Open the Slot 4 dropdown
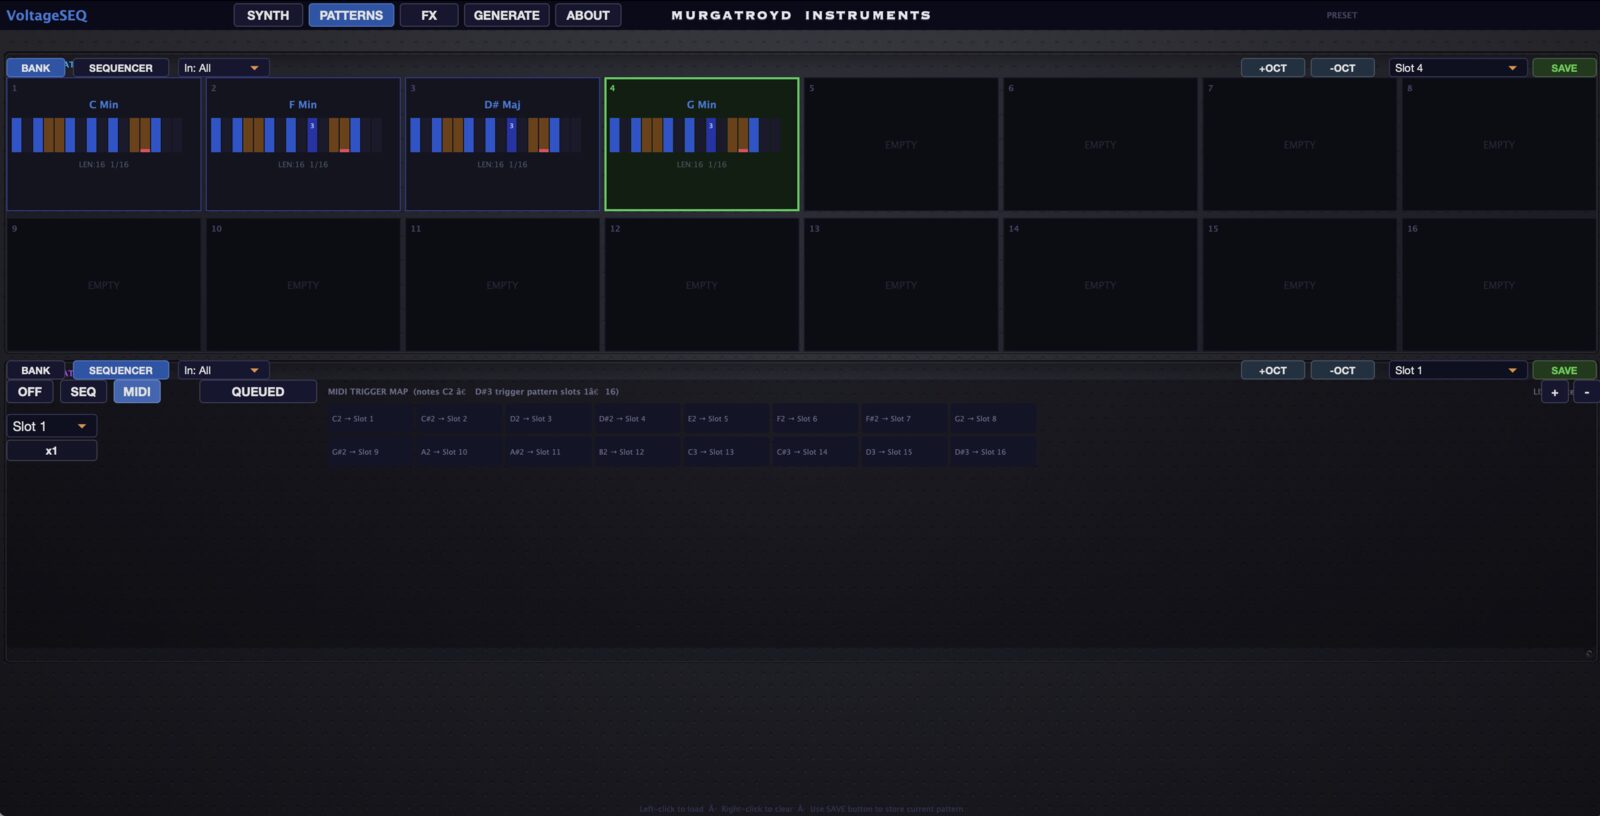 tap(1457, 68)
